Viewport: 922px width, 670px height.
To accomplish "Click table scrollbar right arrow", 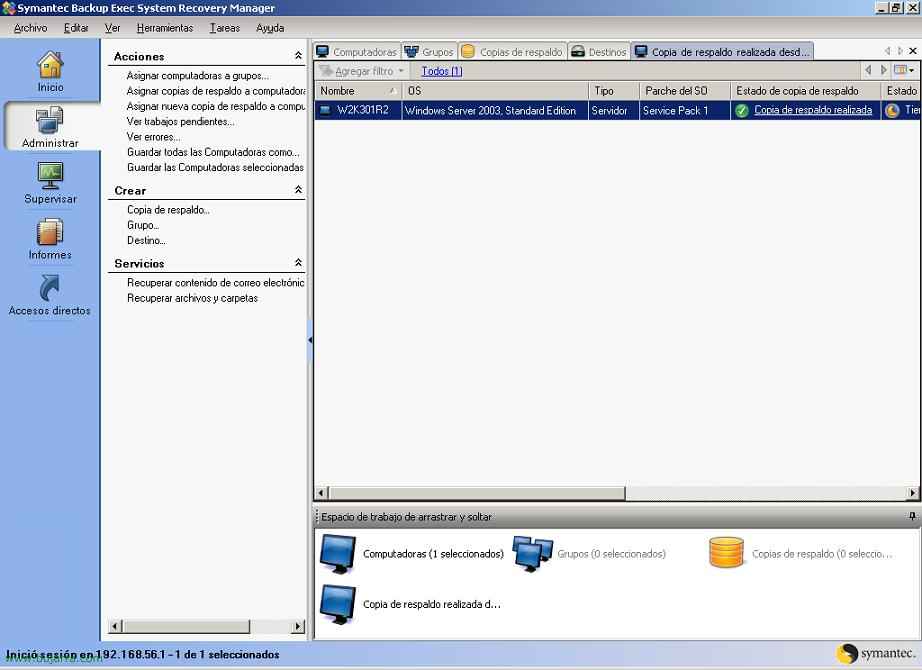I will (x=913, y=492).
